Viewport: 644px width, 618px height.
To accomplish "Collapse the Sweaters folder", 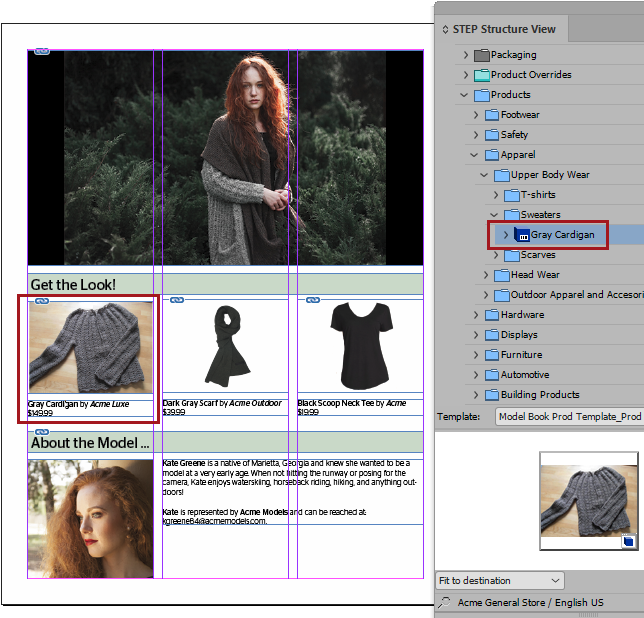I will pos(494,215).
